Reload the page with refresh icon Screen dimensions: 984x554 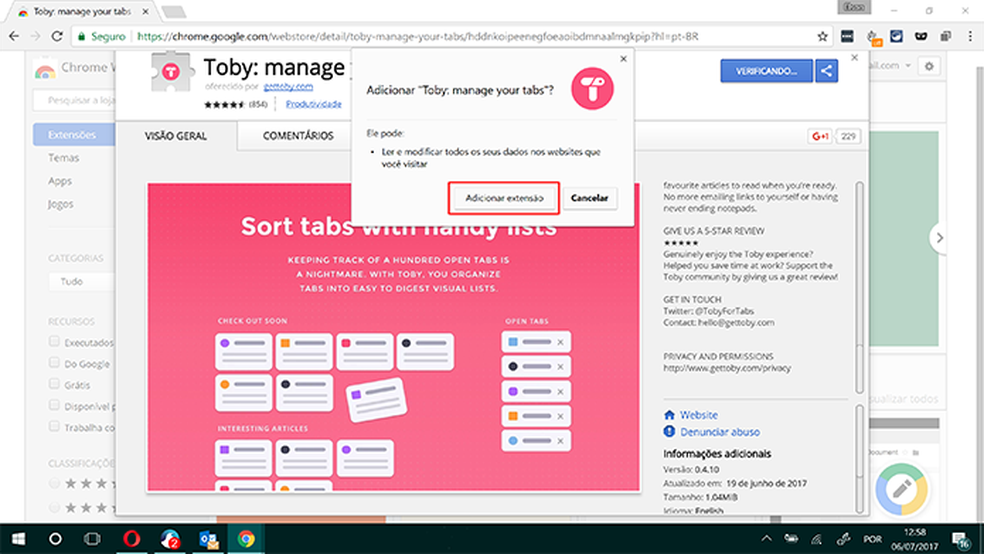tap(56, 36)
